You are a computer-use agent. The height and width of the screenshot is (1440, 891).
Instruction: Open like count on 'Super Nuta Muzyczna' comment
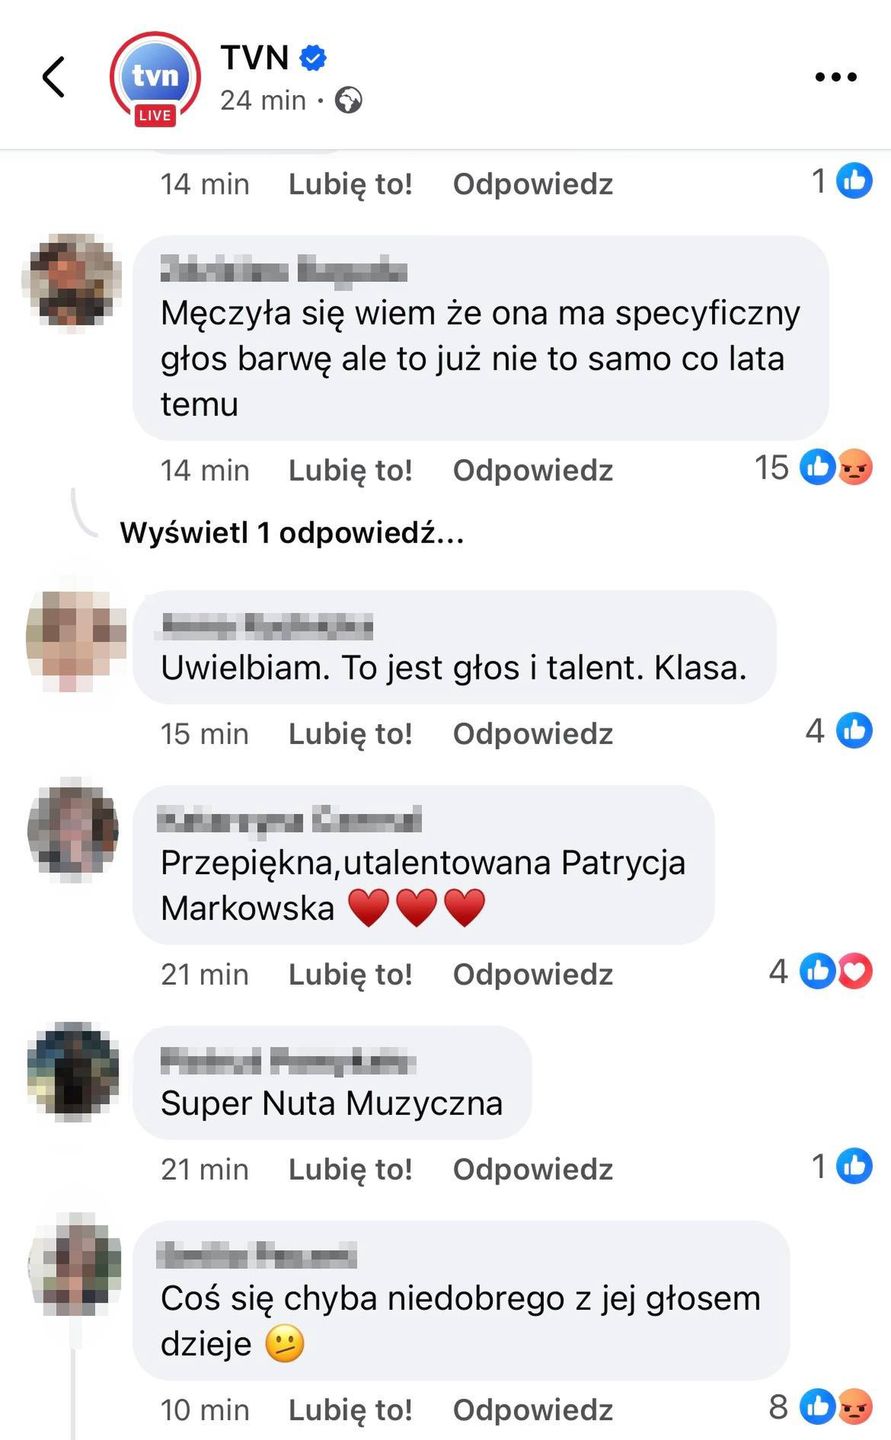pos(842,1166)
